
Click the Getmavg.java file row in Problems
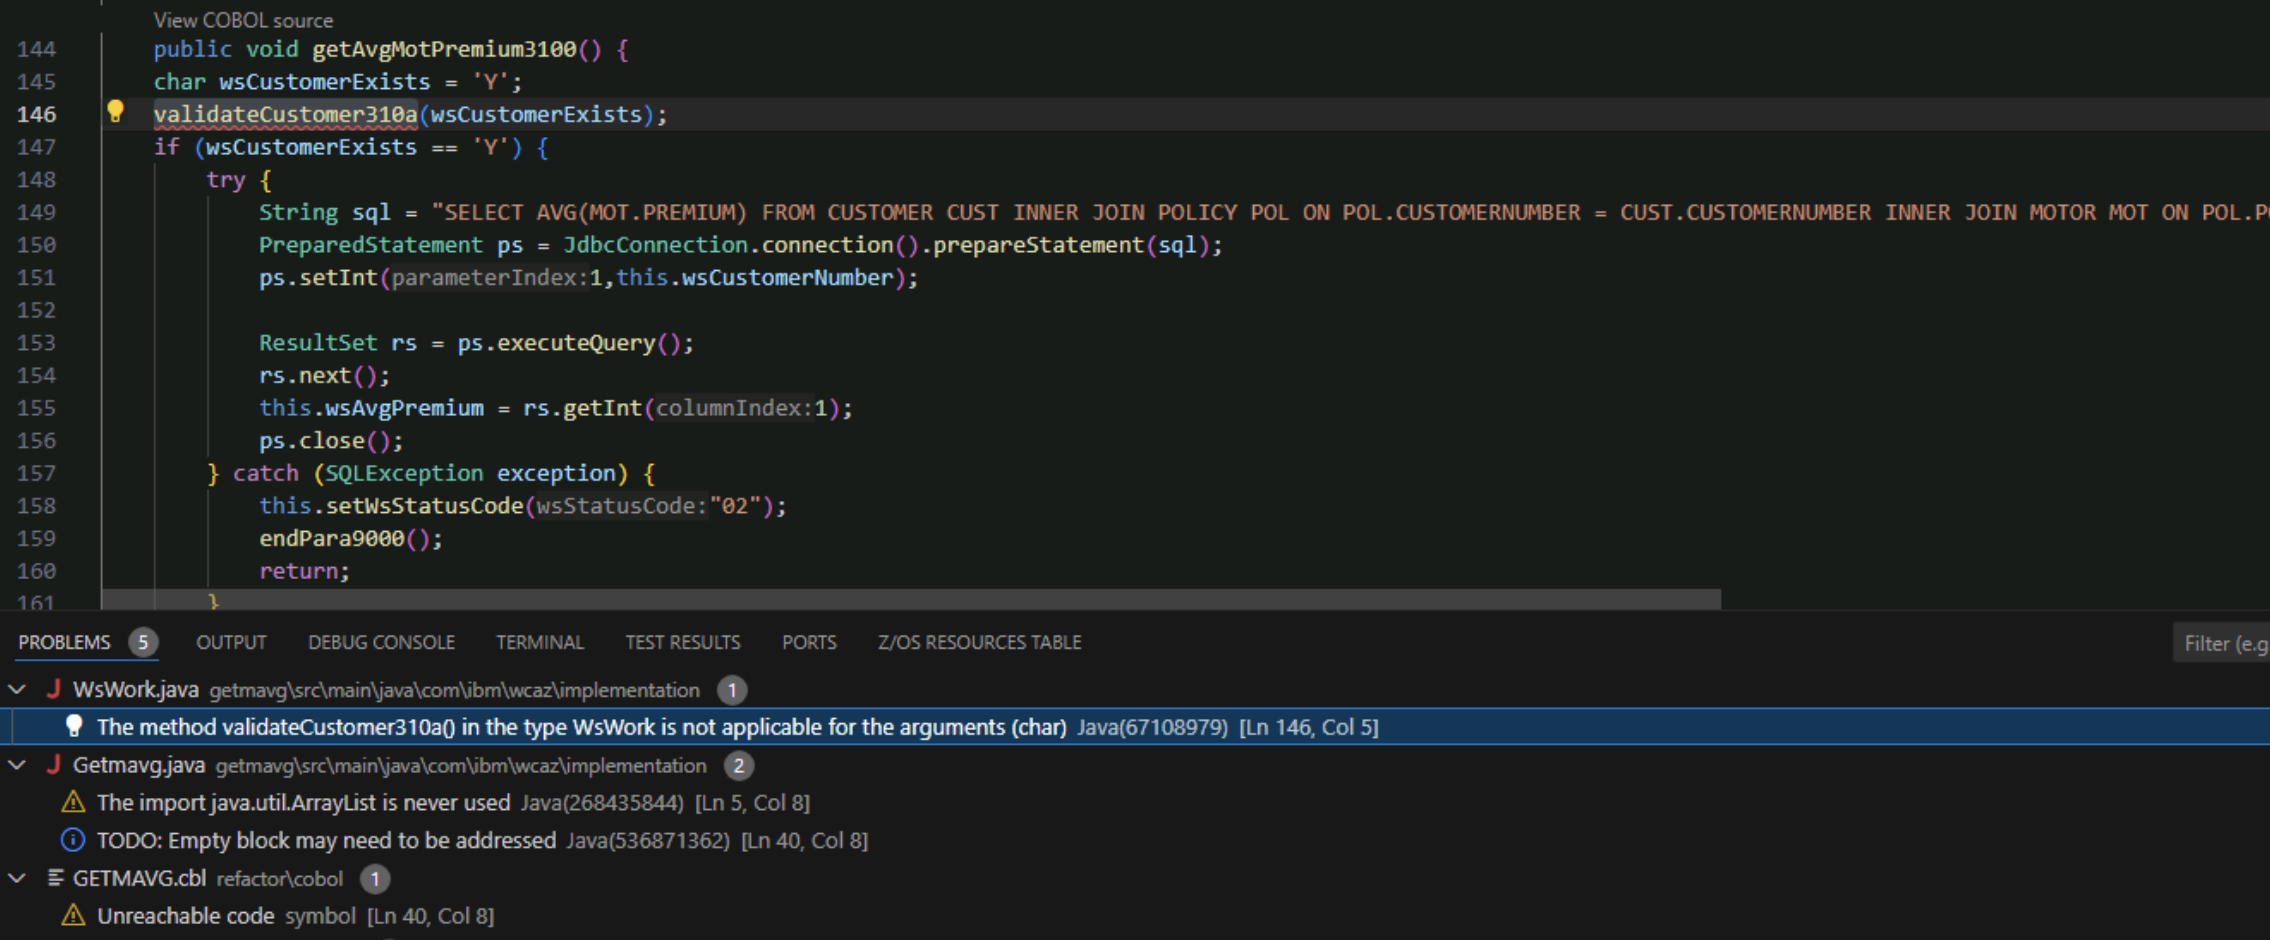pos(1135,765)
